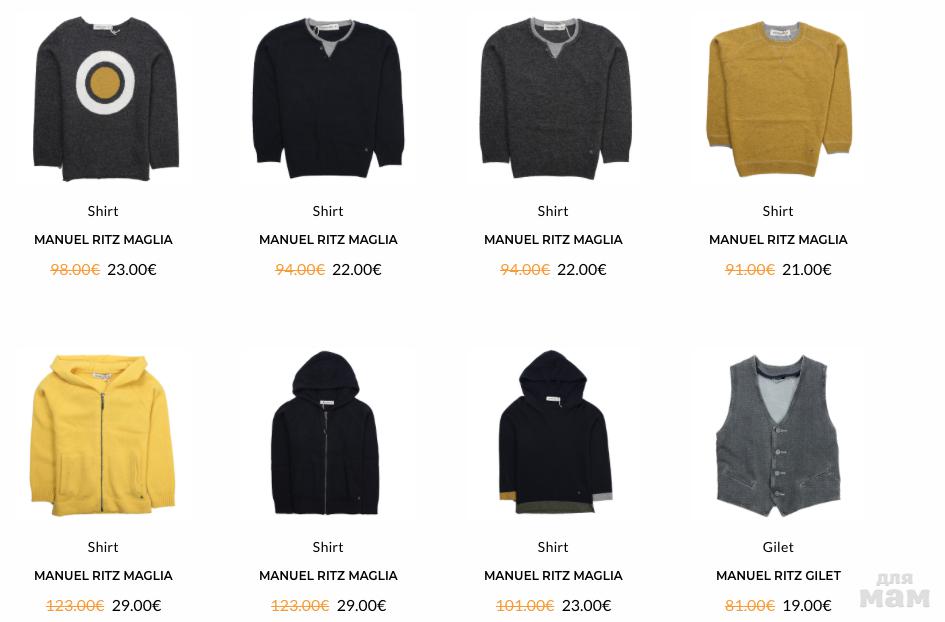Click Shirt label under yellow hoodie
This screenshot has width=945, height=622.
[103, 547]
